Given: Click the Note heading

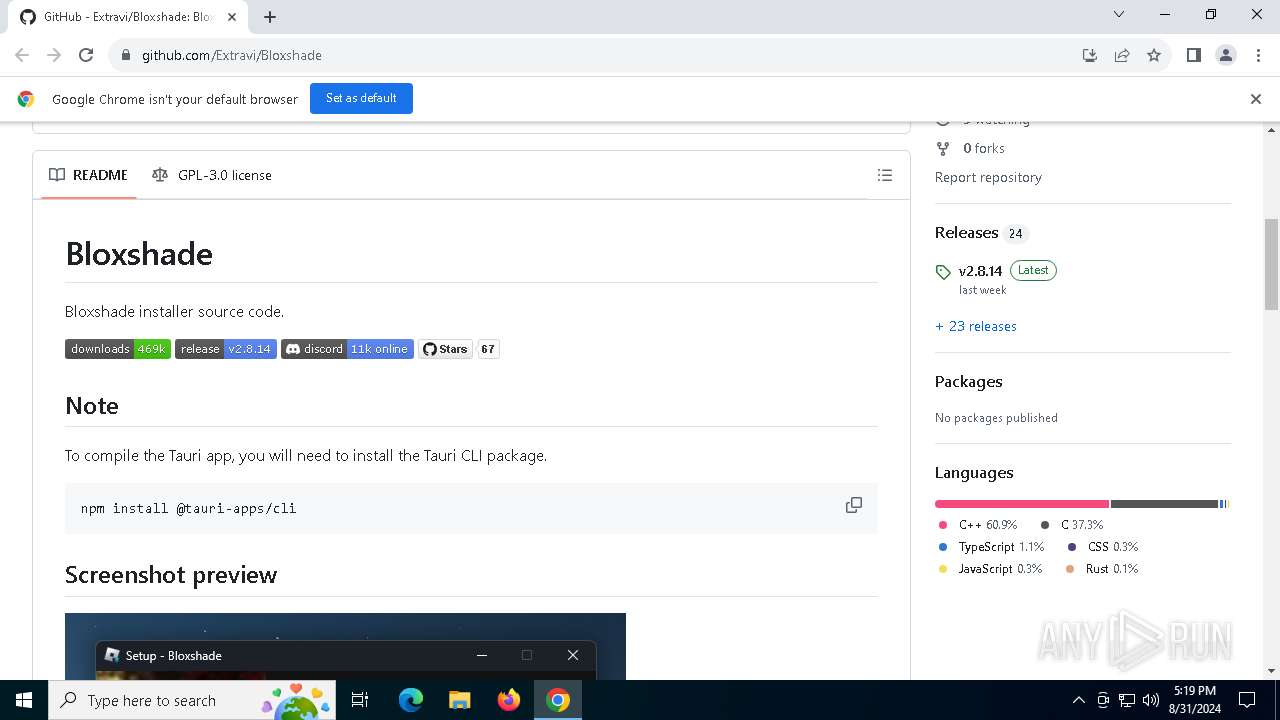Looking at the screenshot, I should point(92,406).
